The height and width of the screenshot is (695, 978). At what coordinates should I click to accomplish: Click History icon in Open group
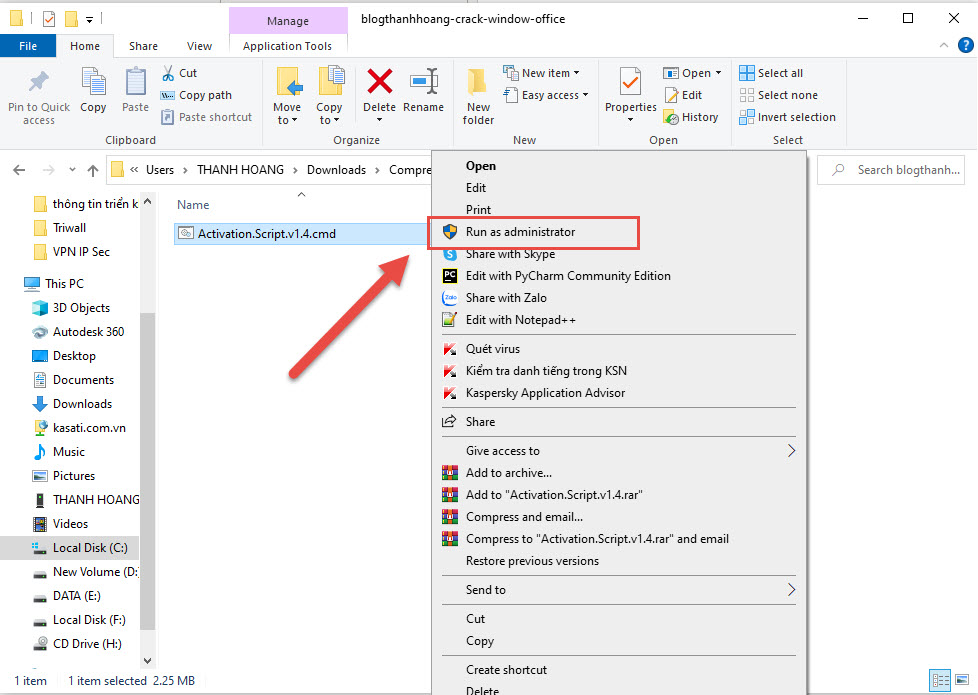click(691, 117)
